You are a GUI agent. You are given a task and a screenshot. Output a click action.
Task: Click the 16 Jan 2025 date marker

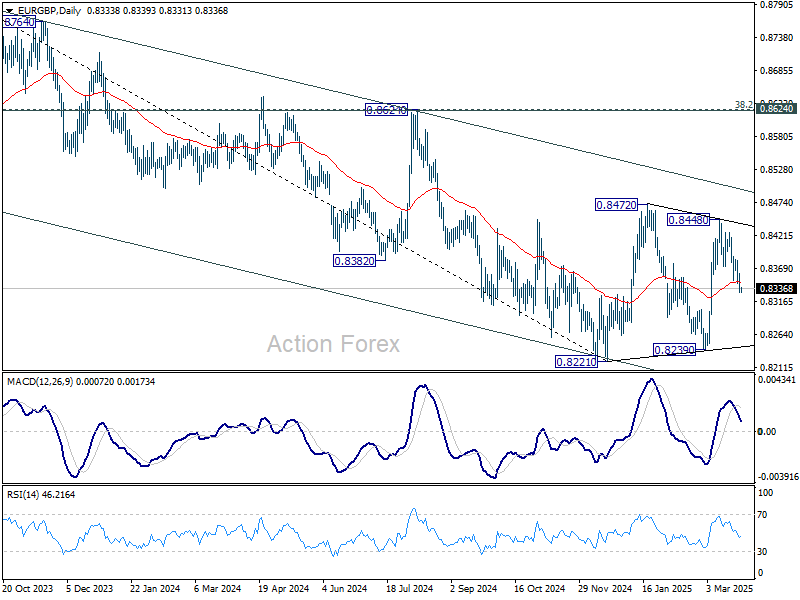(666, 588)
